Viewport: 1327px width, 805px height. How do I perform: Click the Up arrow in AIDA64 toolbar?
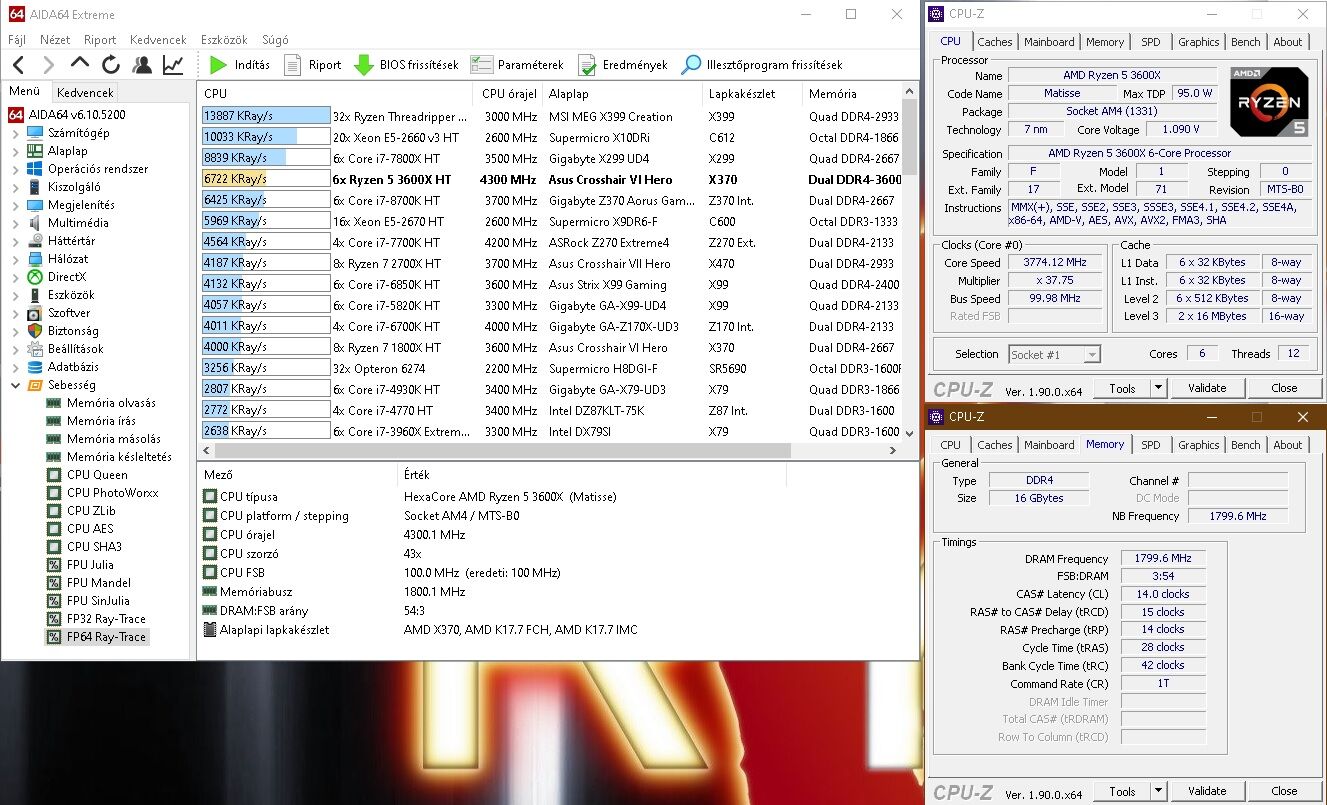point(80,65)
